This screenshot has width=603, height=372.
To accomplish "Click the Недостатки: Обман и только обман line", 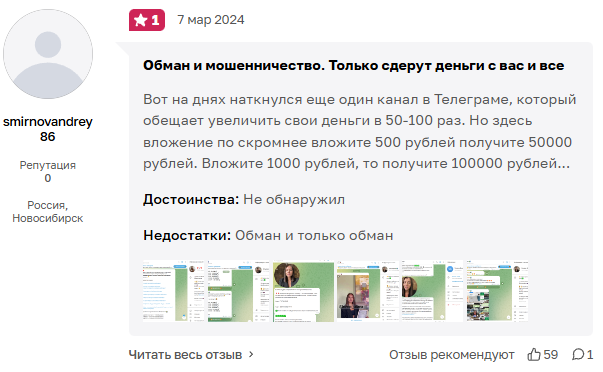I will (x=268, y=235).
